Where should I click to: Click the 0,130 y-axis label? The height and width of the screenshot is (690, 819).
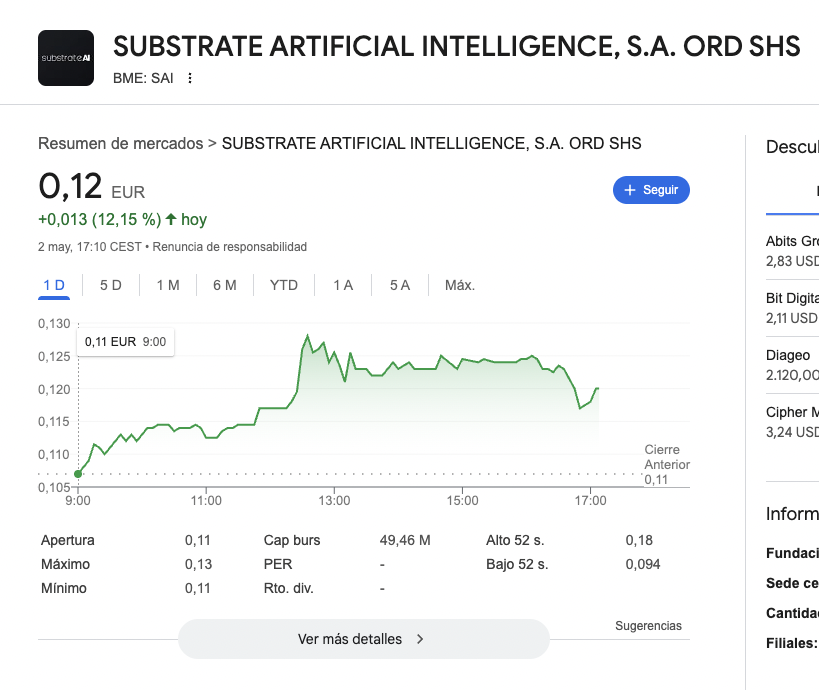54,324
